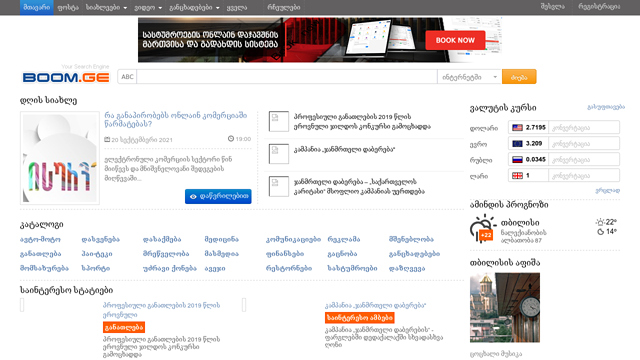Click the Tbilisi weather cloud-sun icon
The width and height of the screenshot is (640, 360).
pos(482,229)
